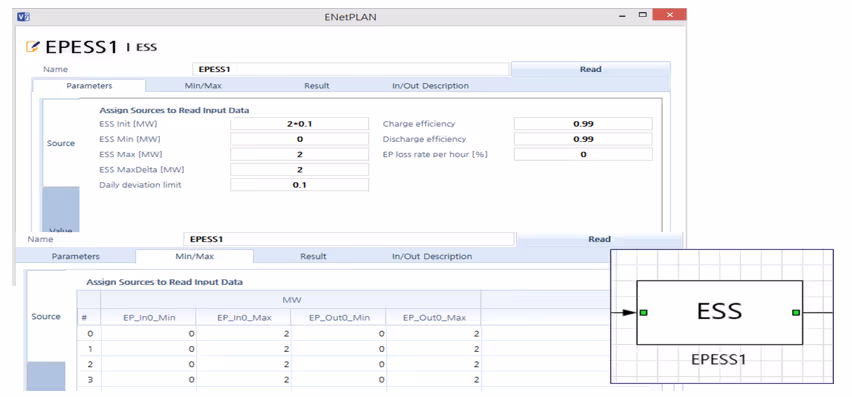Screen dimensions: 852x397
Task: Click the MW group header in table
Action: 291,300
